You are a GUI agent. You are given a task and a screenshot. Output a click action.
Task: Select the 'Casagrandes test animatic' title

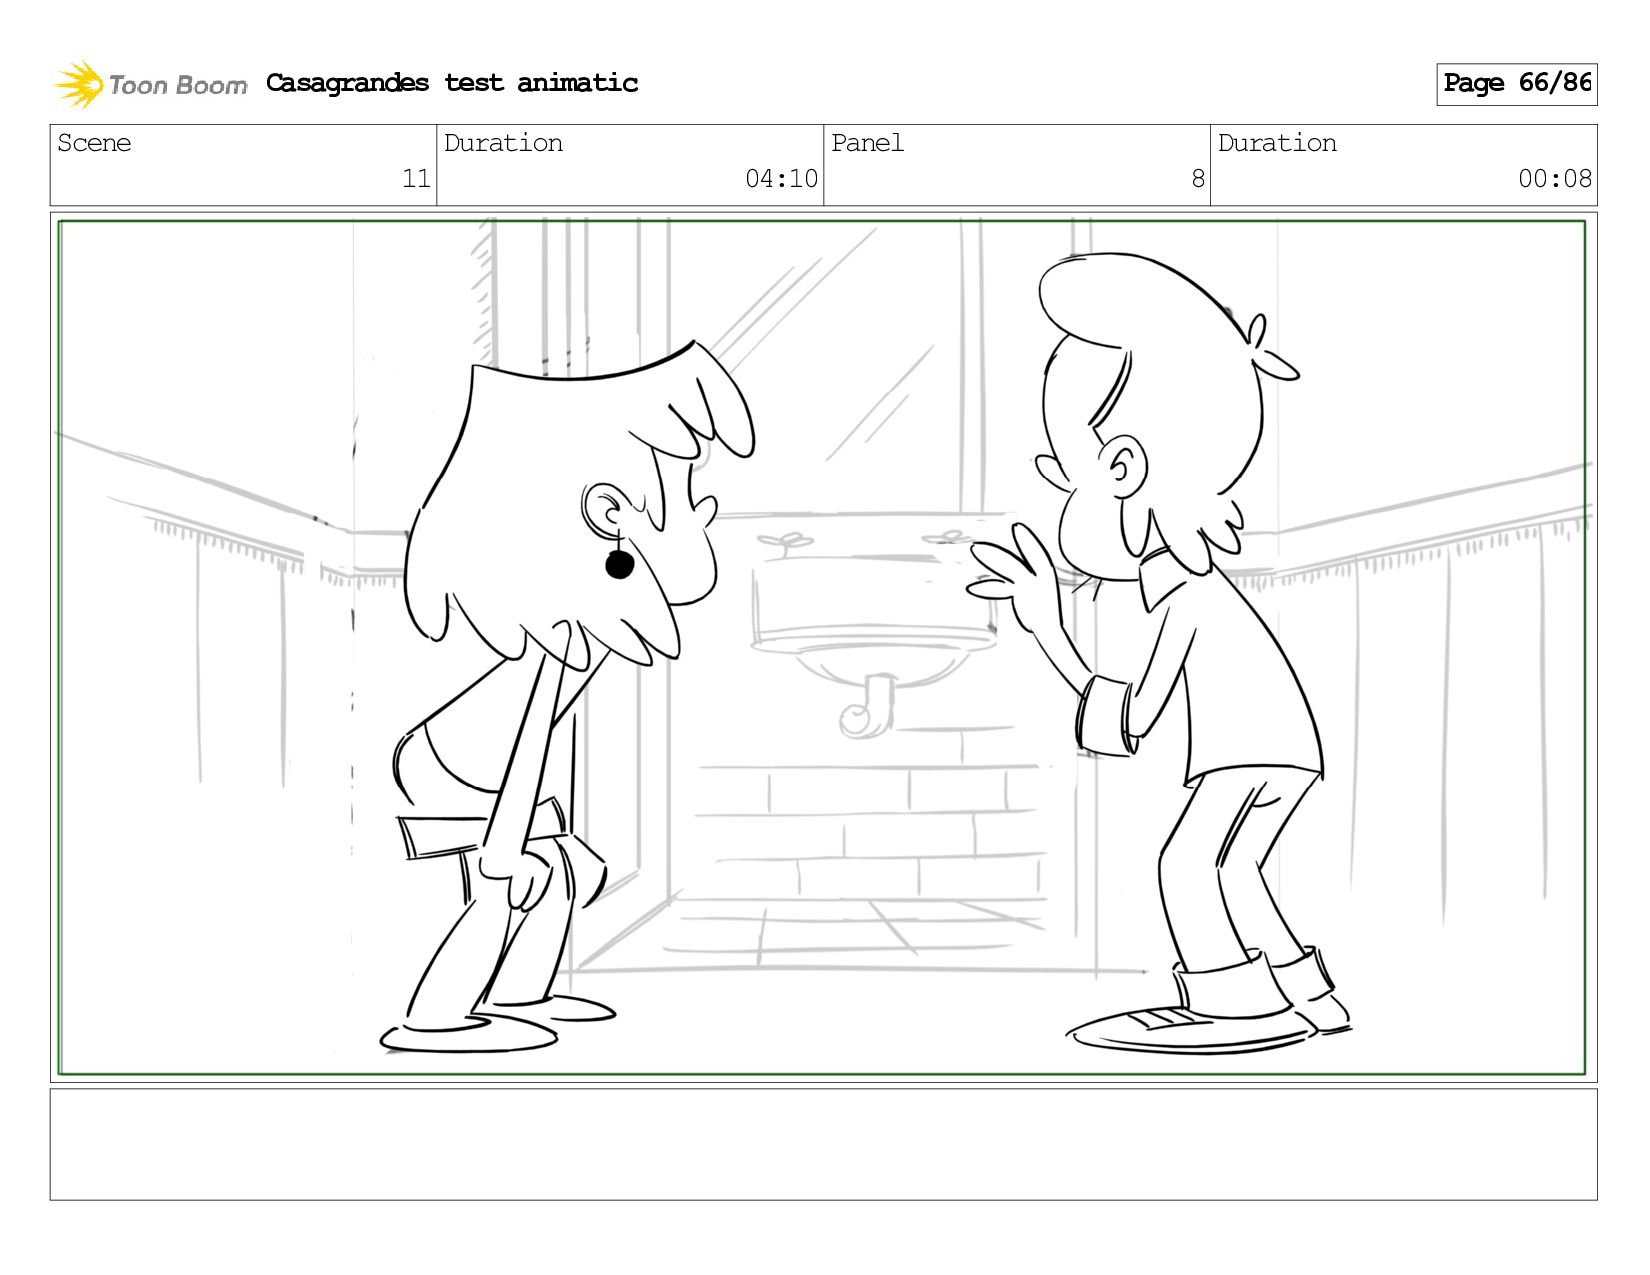(452, 83)
